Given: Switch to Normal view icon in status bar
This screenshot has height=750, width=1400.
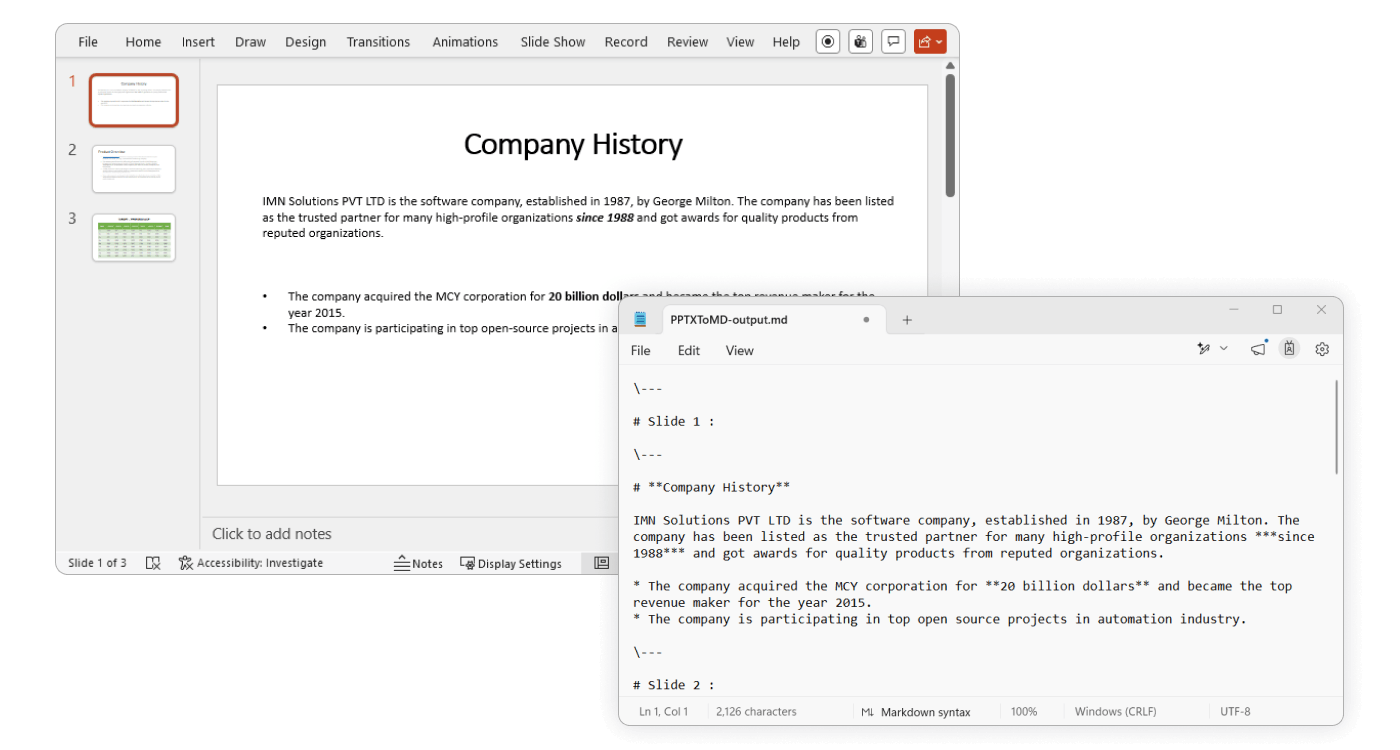Looking at the screenshot, I should coord(601,563).
